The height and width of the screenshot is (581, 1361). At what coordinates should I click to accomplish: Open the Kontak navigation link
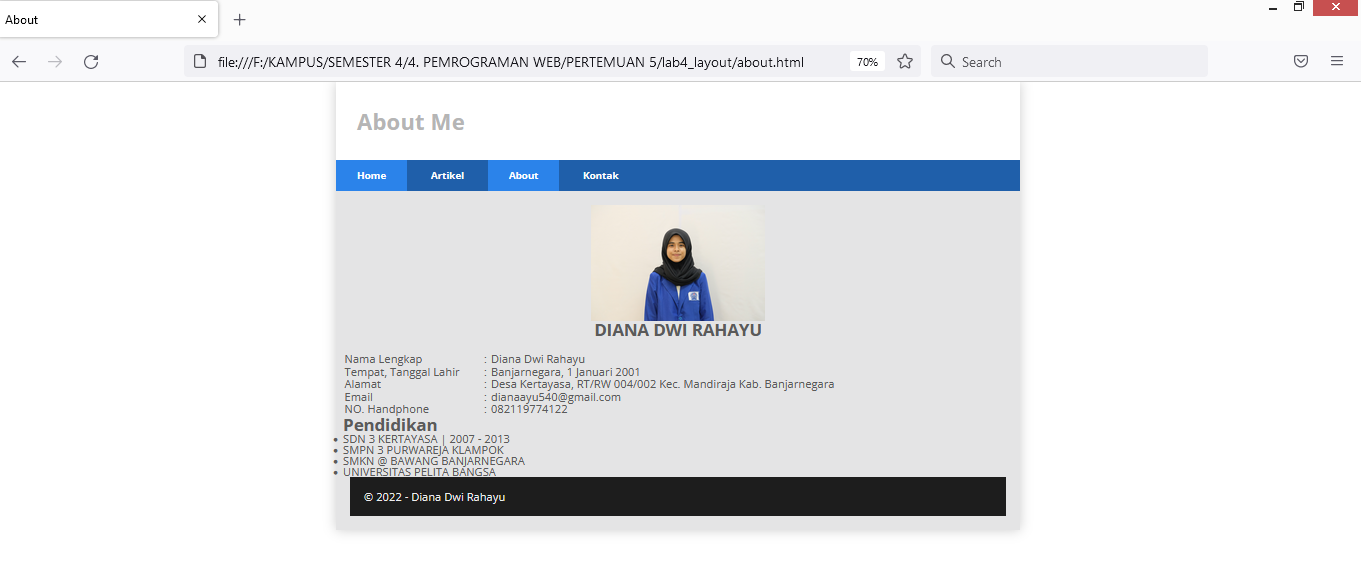[601, 176]
